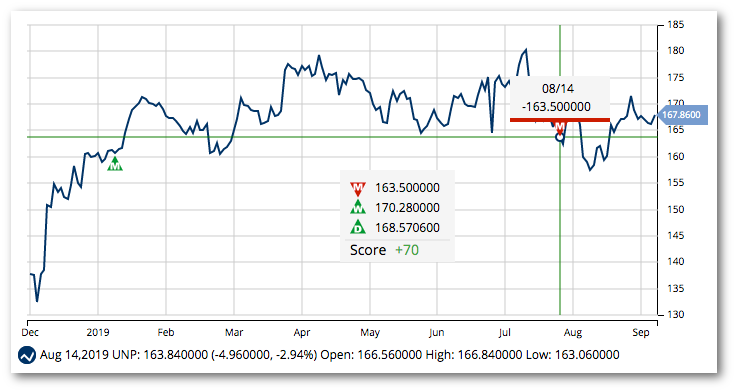Click the Jul label on the time axis
Image resolution: width=736 pixels, height=392 pixels.
pyautogui.click(x=505, y=332)
